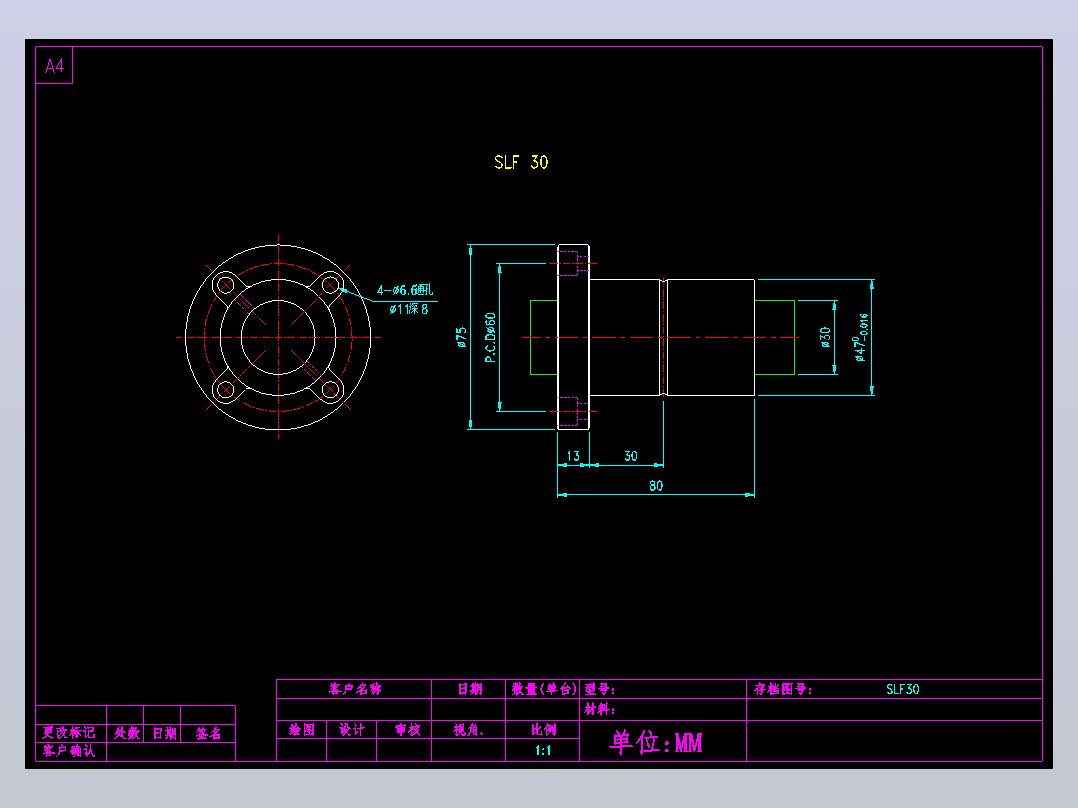
Task: Click the 客户名称 title block cell
Action: 354,689
